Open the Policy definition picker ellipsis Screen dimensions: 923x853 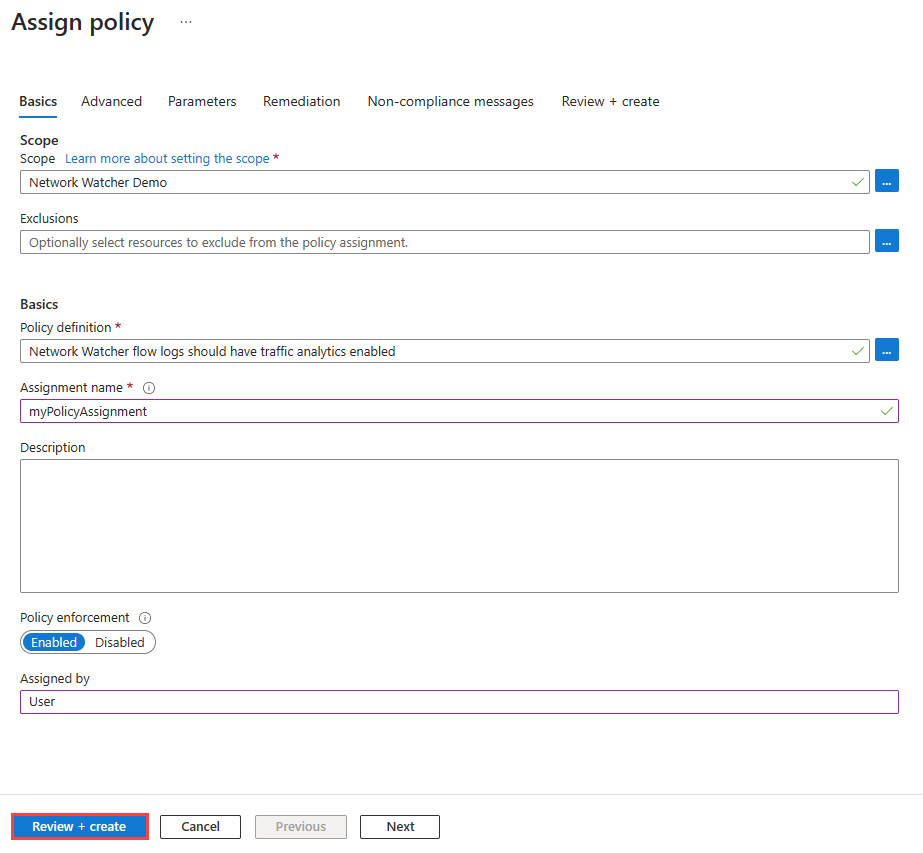[x=886, y=350]
